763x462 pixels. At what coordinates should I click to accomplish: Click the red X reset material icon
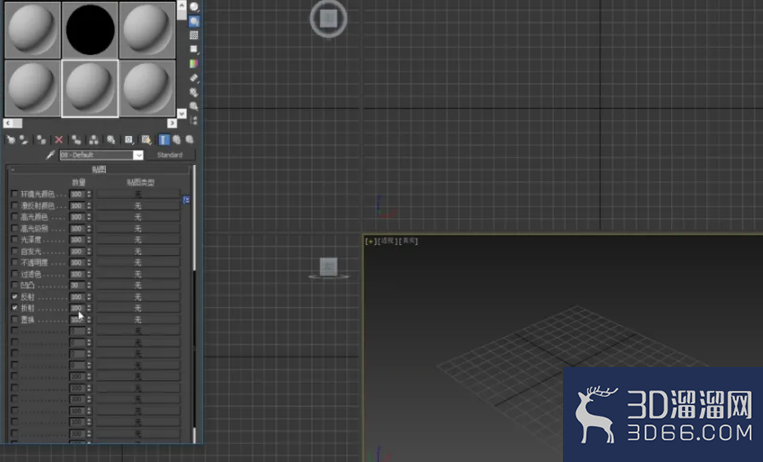click(x=59, y=140)
